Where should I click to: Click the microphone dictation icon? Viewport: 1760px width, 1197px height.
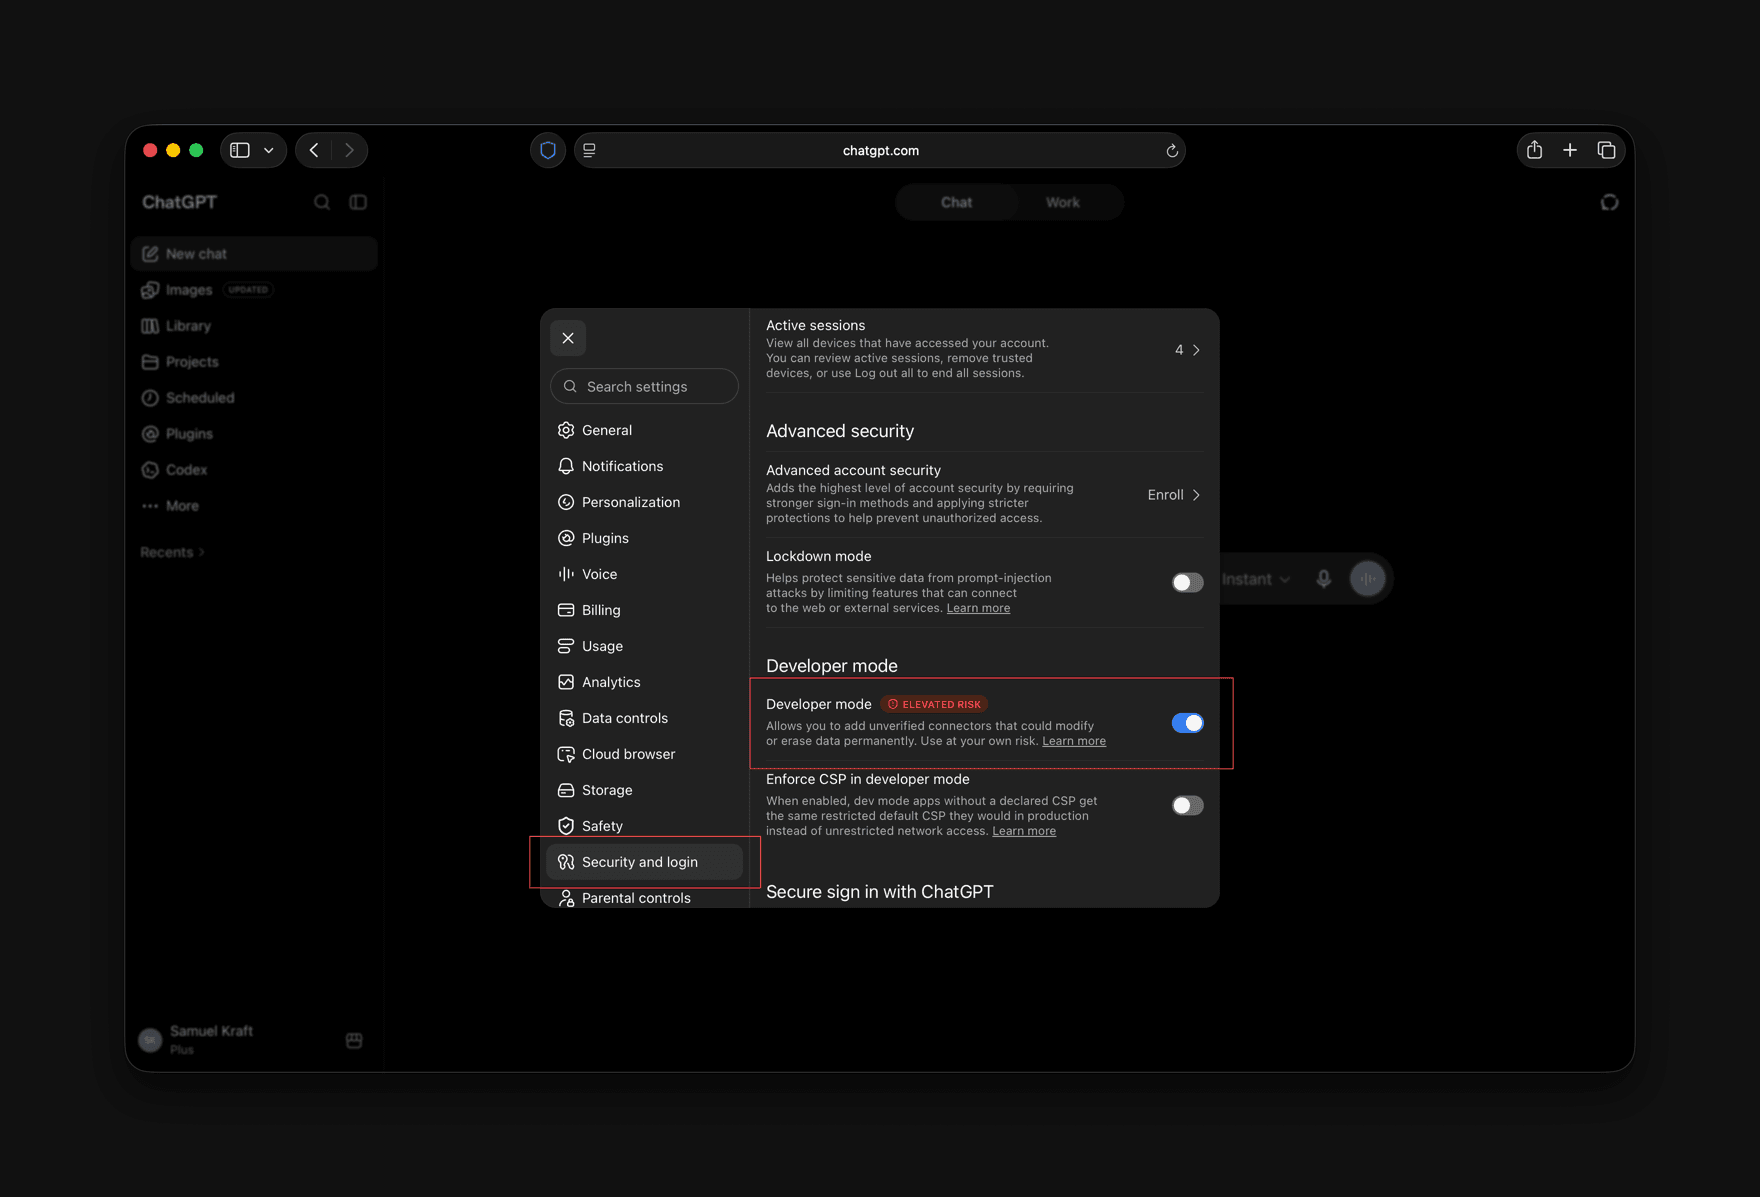[x=1324, y=579]
